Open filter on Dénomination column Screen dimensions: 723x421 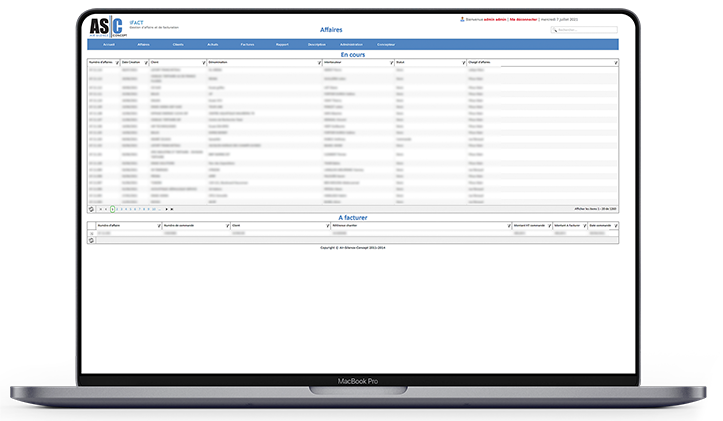[319, 63]
